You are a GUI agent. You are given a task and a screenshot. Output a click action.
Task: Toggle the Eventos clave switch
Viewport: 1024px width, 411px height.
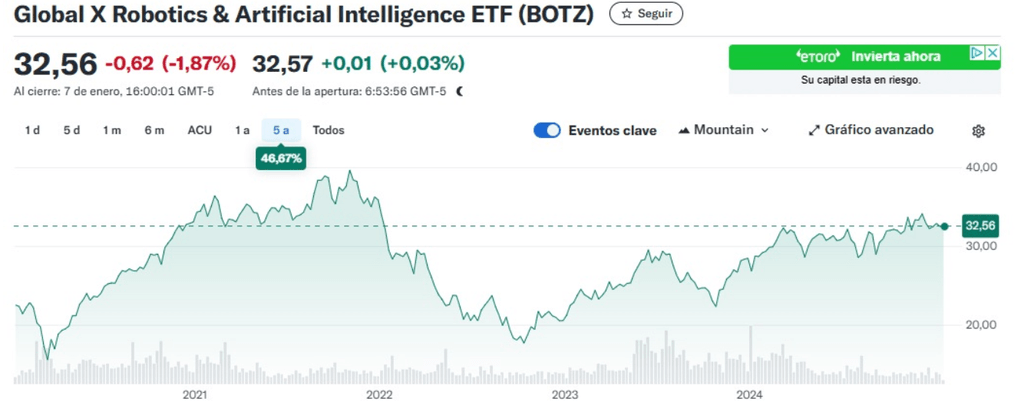[547, 130]
